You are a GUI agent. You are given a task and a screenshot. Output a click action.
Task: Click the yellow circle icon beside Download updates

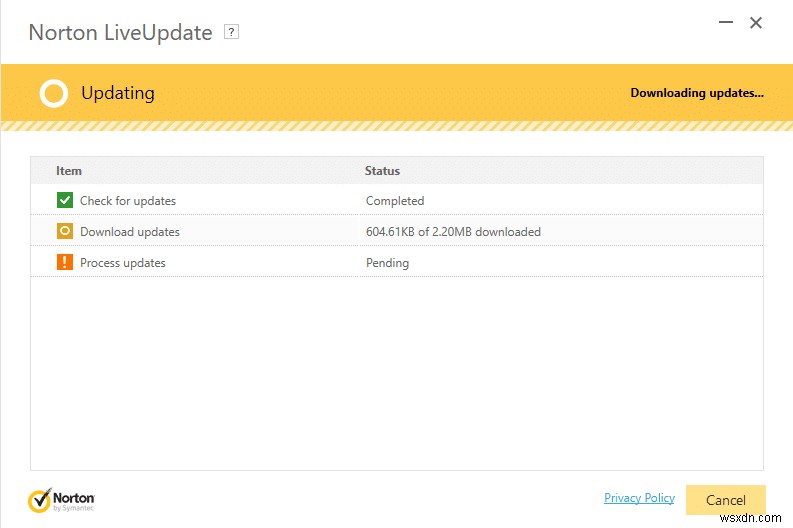[x=65, y=231]
